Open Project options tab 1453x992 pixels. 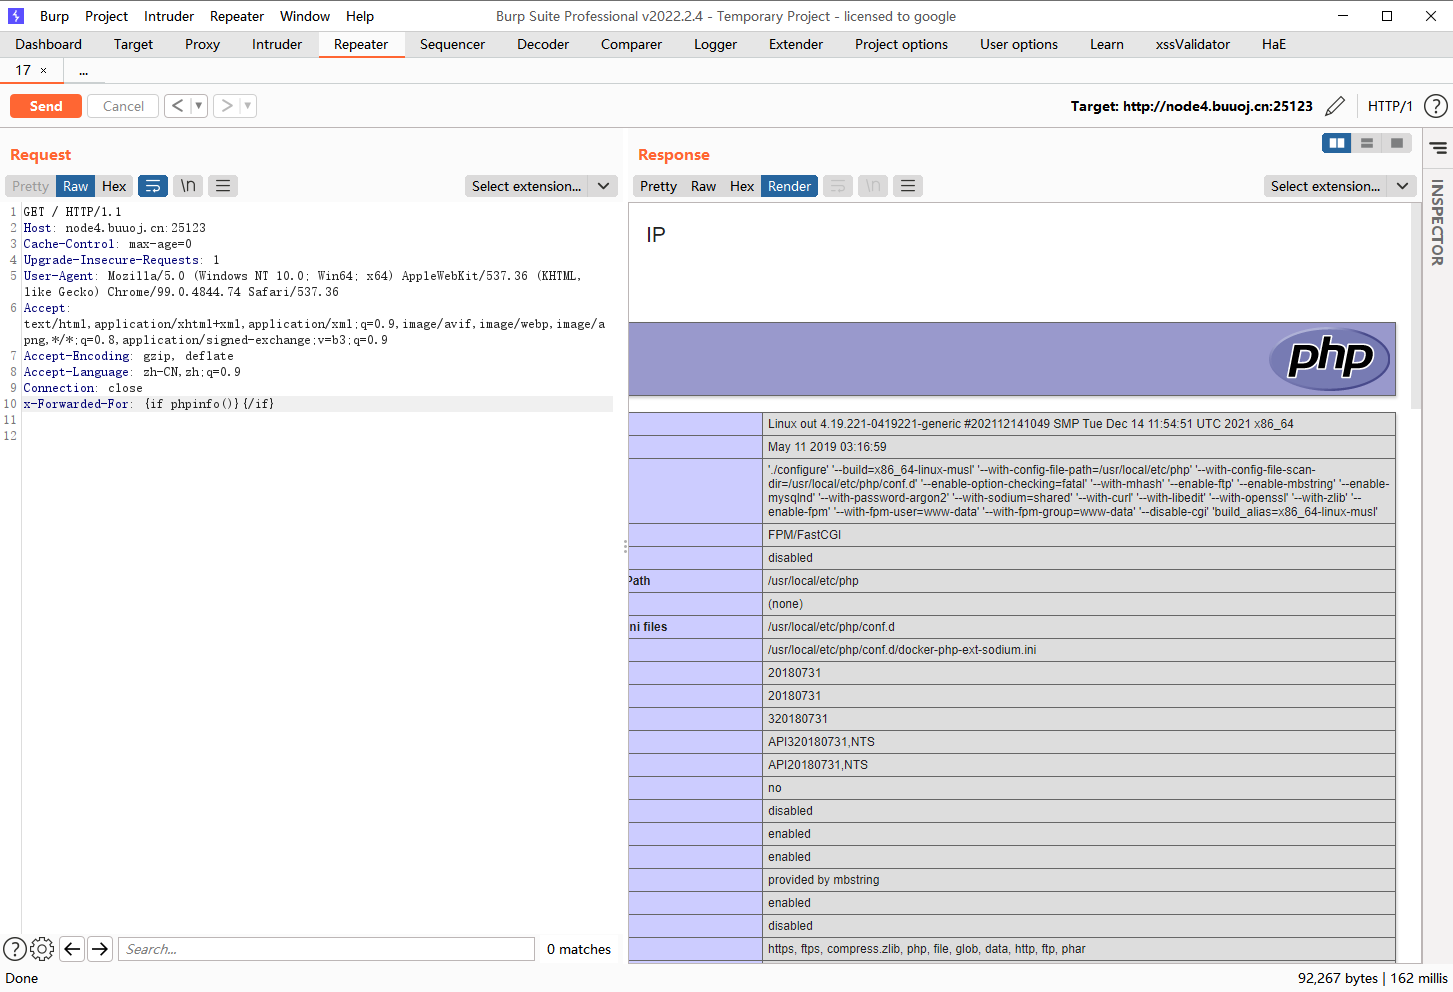(901, 44)
